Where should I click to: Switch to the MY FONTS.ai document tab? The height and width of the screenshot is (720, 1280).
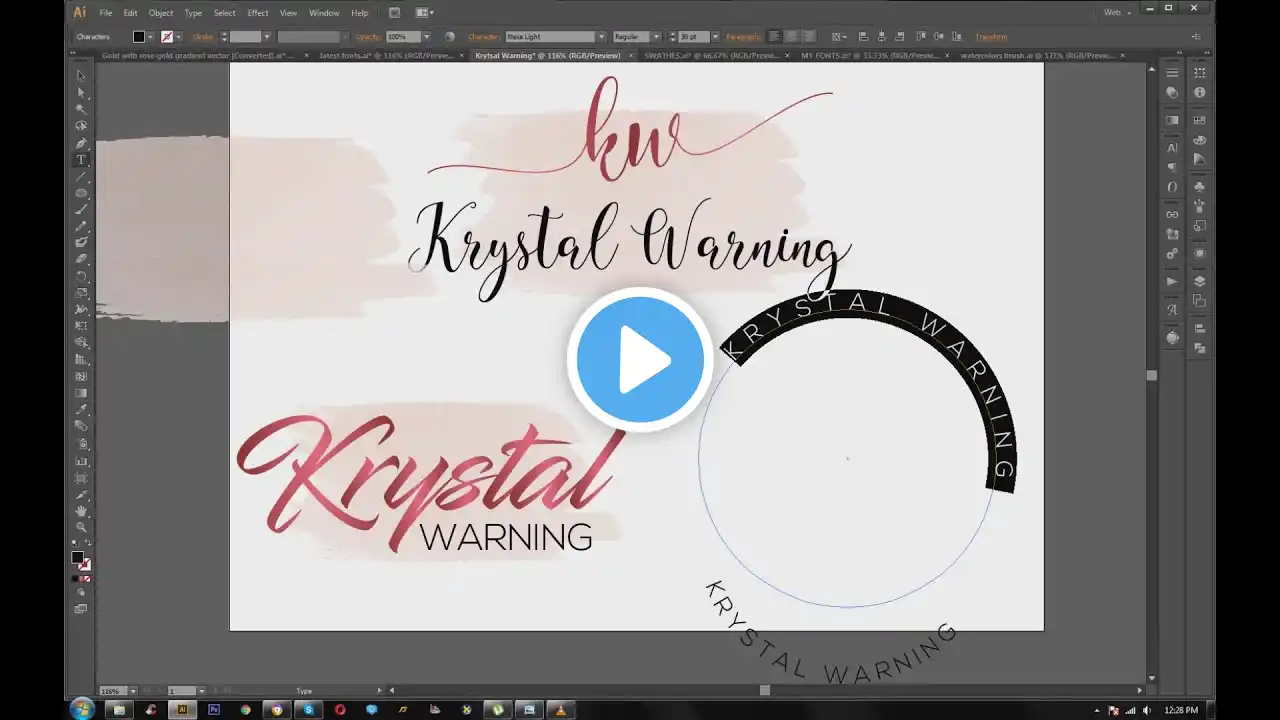click(x=870, y=56)
